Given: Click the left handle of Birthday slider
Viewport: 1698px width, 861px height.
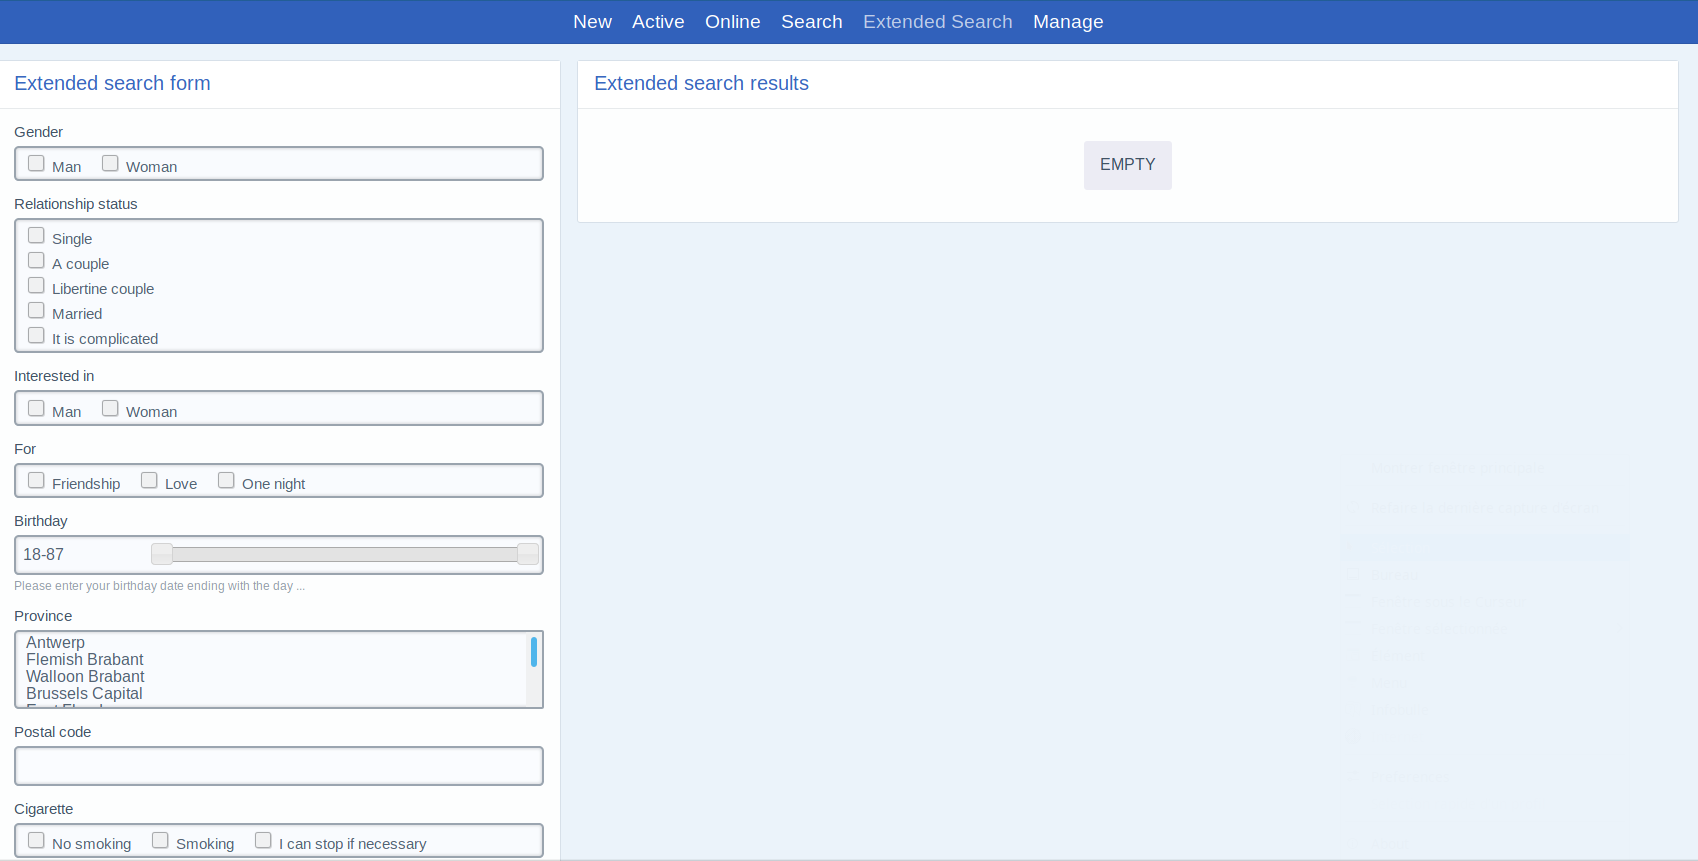Looking at the screenshot, I should (162, 554).
